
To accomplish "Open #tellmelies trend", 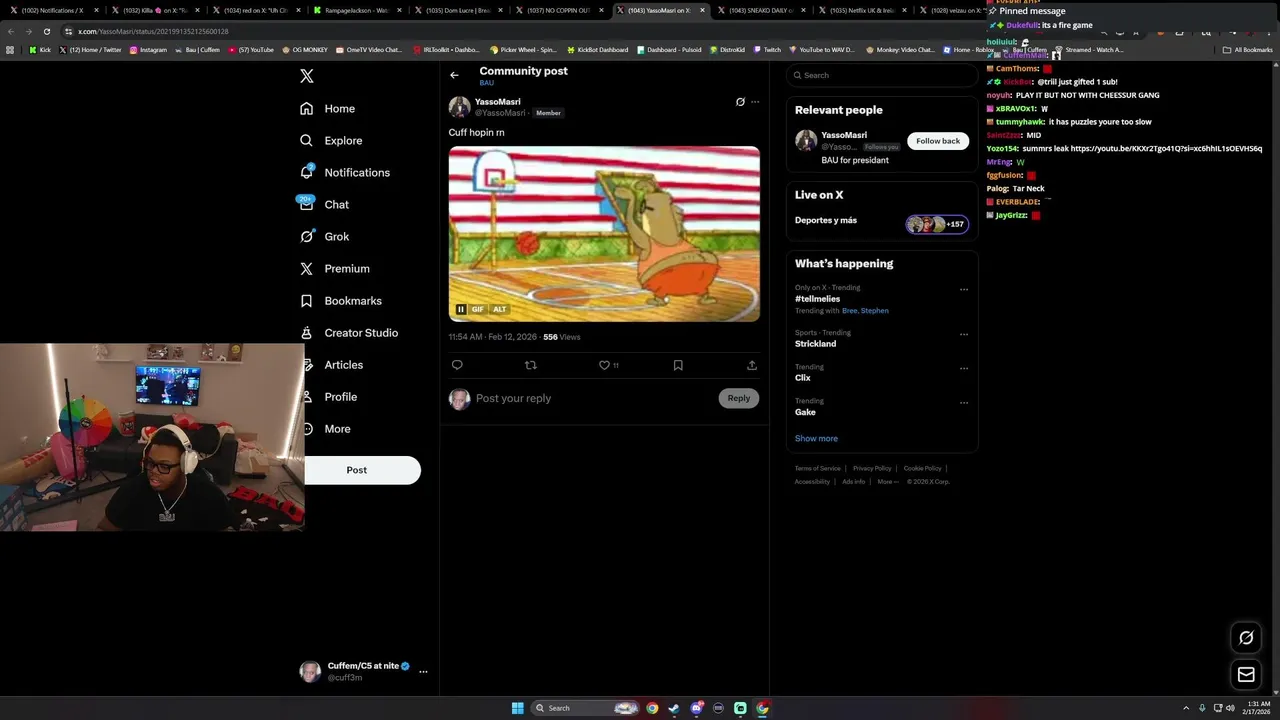I will 817,299.
